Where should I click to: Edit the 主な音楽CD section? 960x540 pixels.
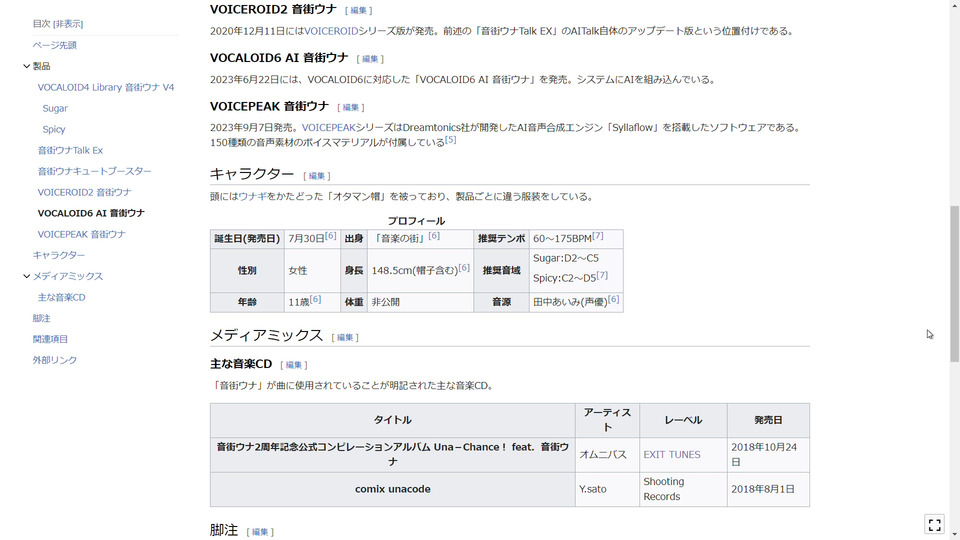point(293,365)
